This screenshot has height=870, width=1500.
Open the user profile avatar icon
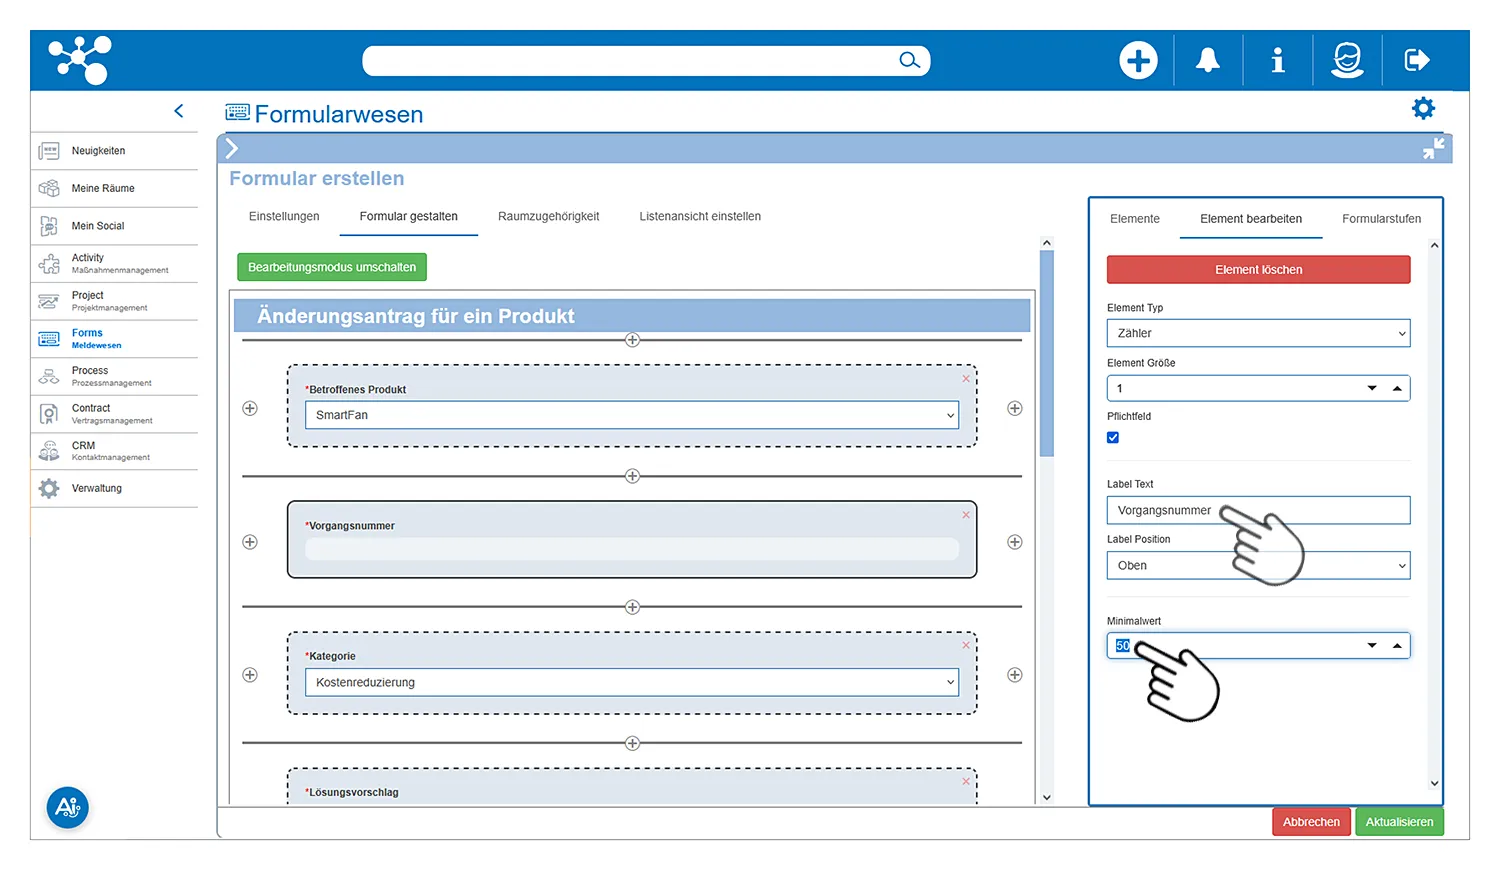[x=1347, y=60]
